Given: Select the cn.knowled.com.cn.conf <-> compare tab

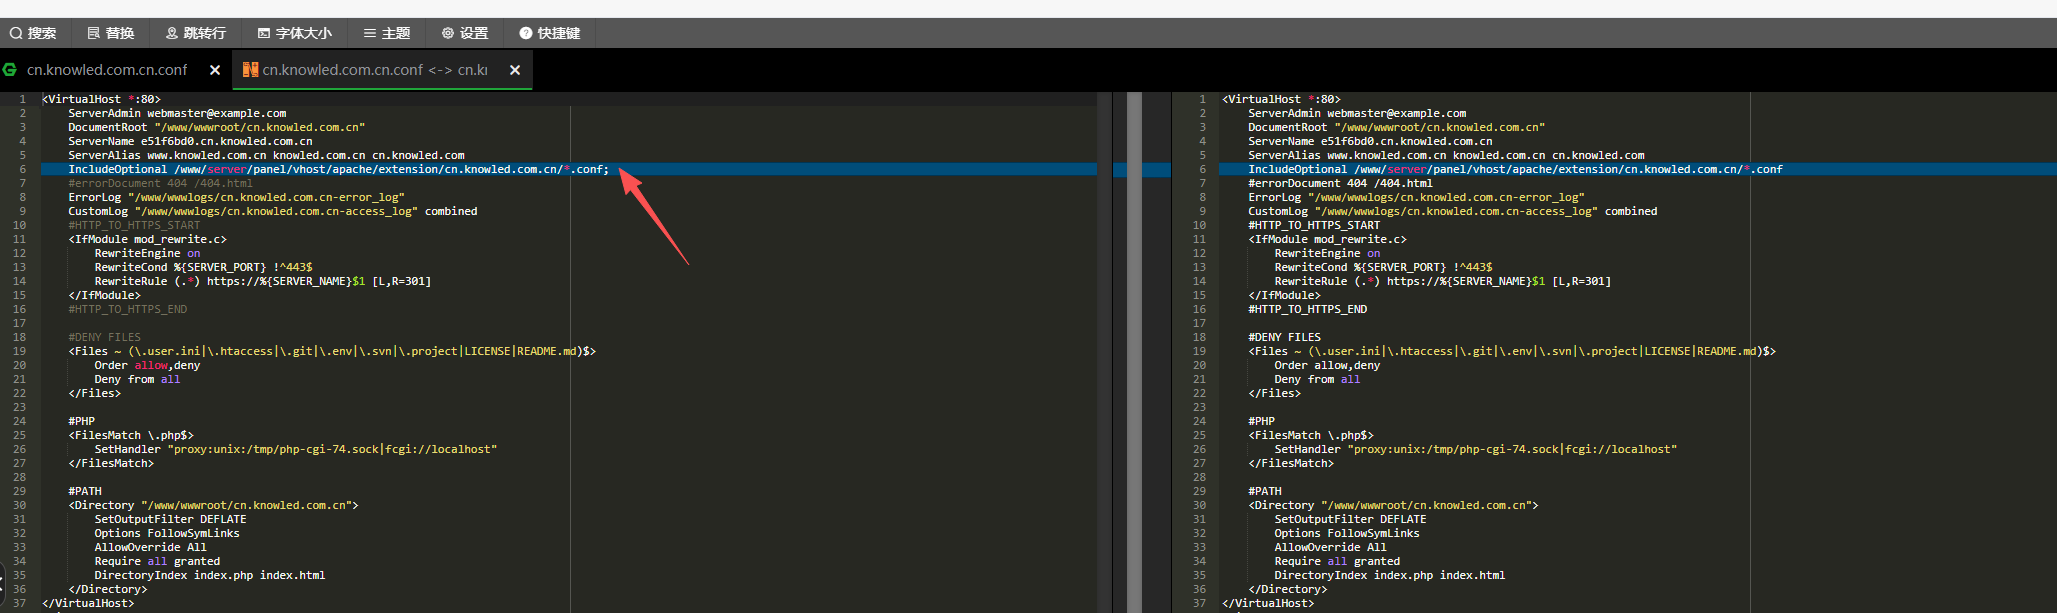Looking at the screenshot, I should (x=374, y=70).
